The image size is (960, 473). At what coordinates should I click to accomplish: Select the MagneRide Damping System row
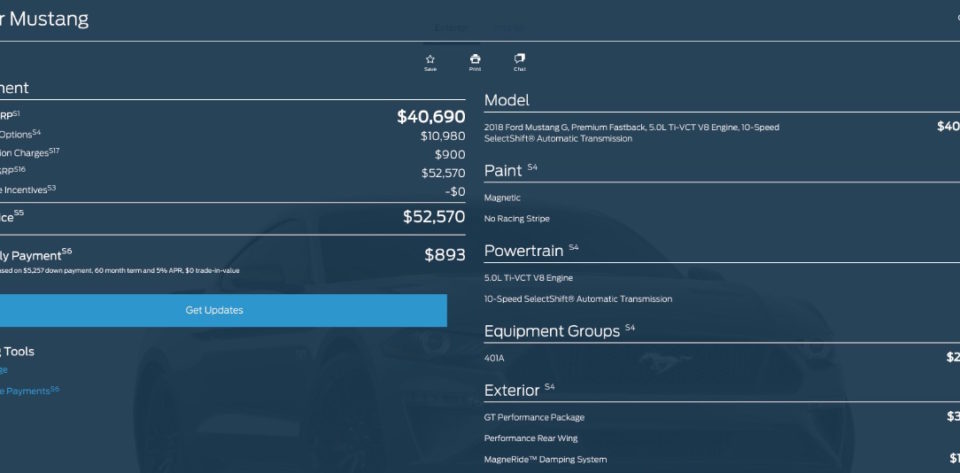coord(546,459)
